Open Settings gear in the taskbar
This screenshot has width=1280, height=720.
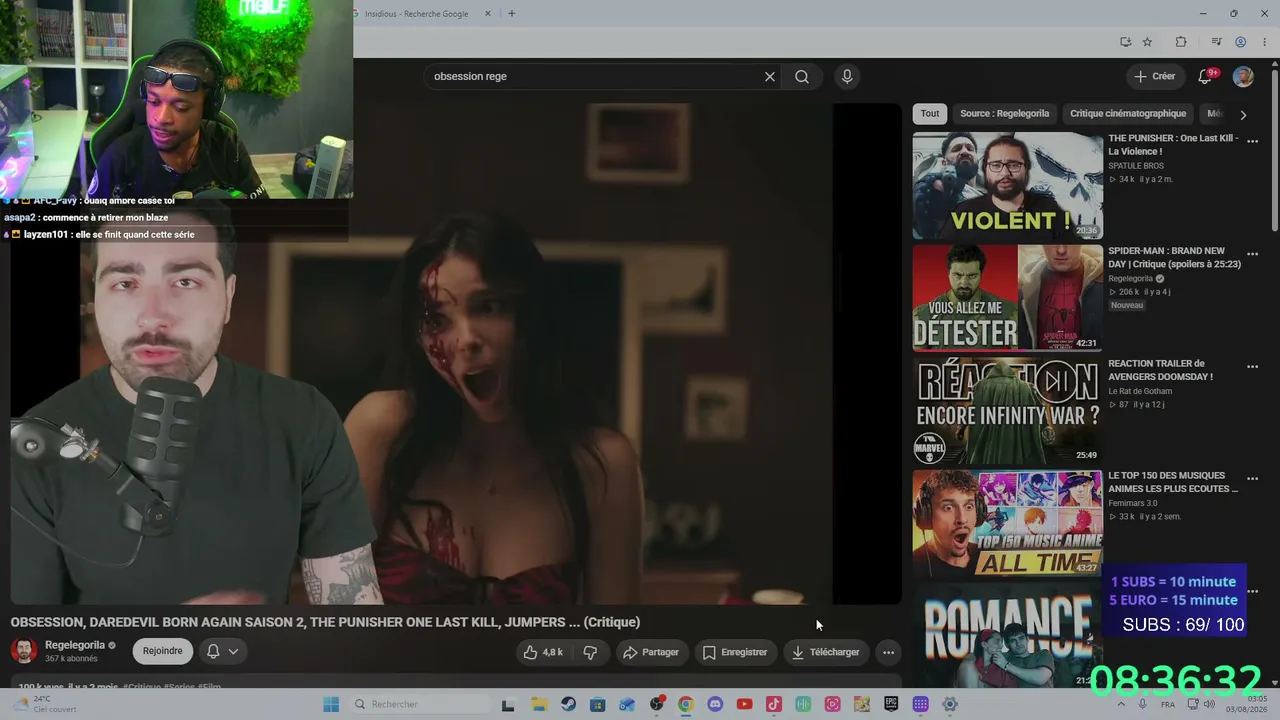click(x=950, y=704)
